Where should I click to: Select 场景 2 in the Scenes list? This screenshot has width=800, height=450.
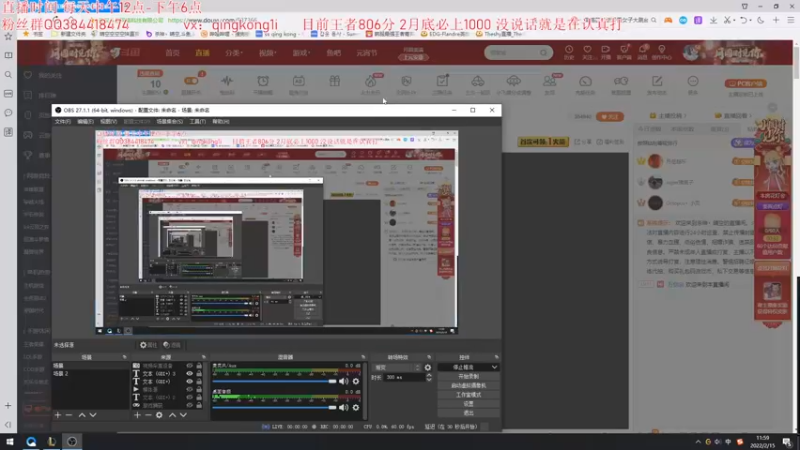pyautogui.click(x=90, y=373)
